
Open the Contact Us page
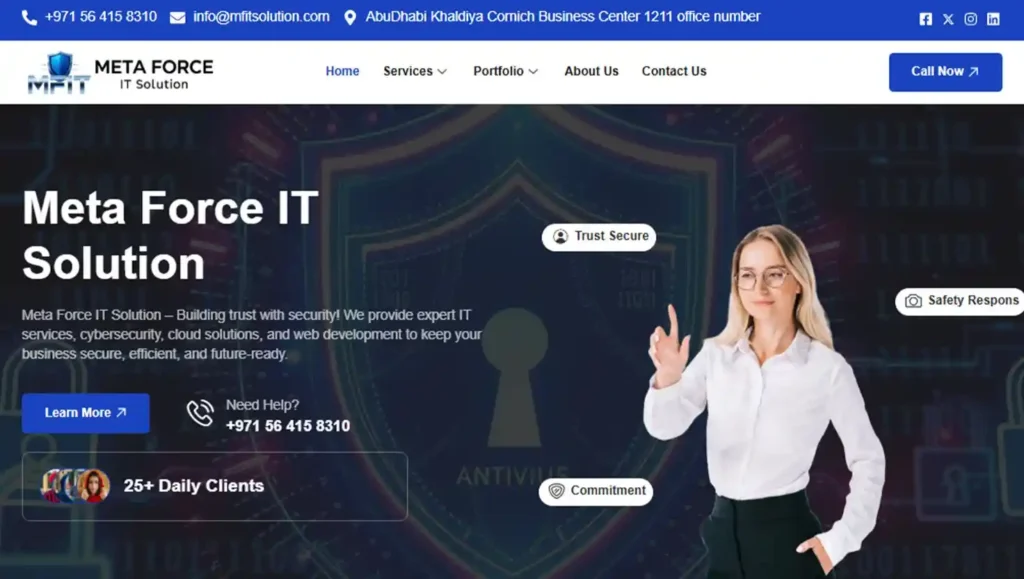pyautogui.click(x=674, y=71)
